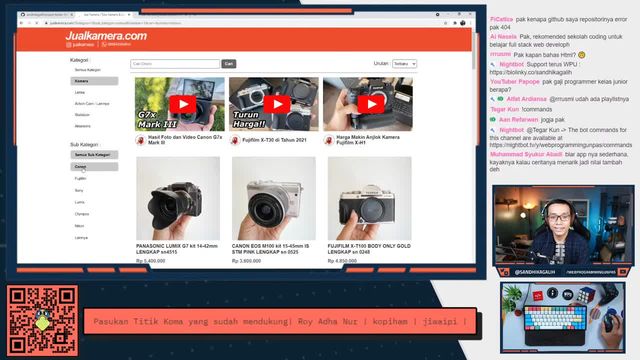The width and height of the screenshot is (640, 360).
Task: Click the QR code in stream overlay
Action: coord(42,320)
